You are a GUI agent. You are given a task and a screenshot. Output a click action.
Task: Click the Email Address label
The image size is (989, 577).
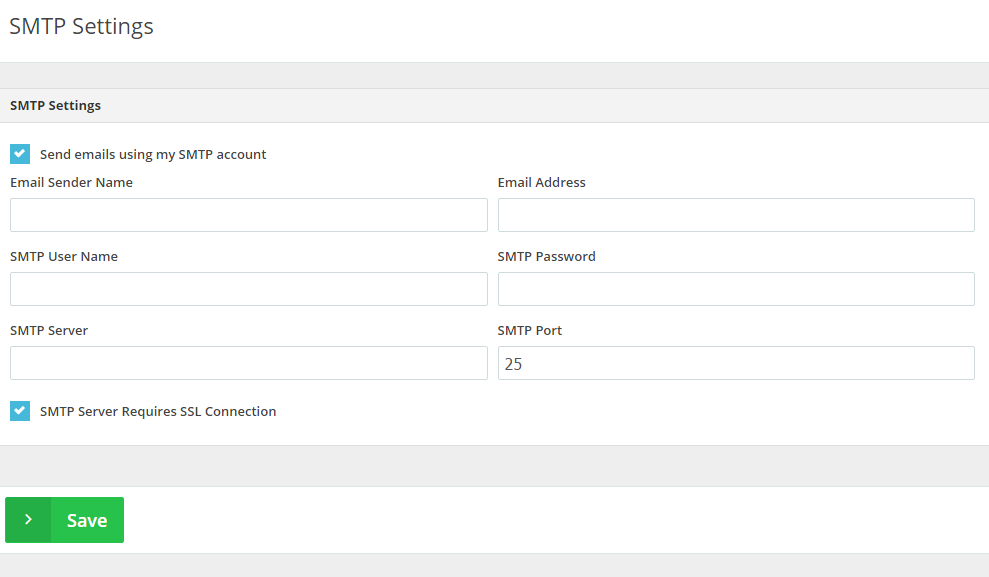(541, 182)
